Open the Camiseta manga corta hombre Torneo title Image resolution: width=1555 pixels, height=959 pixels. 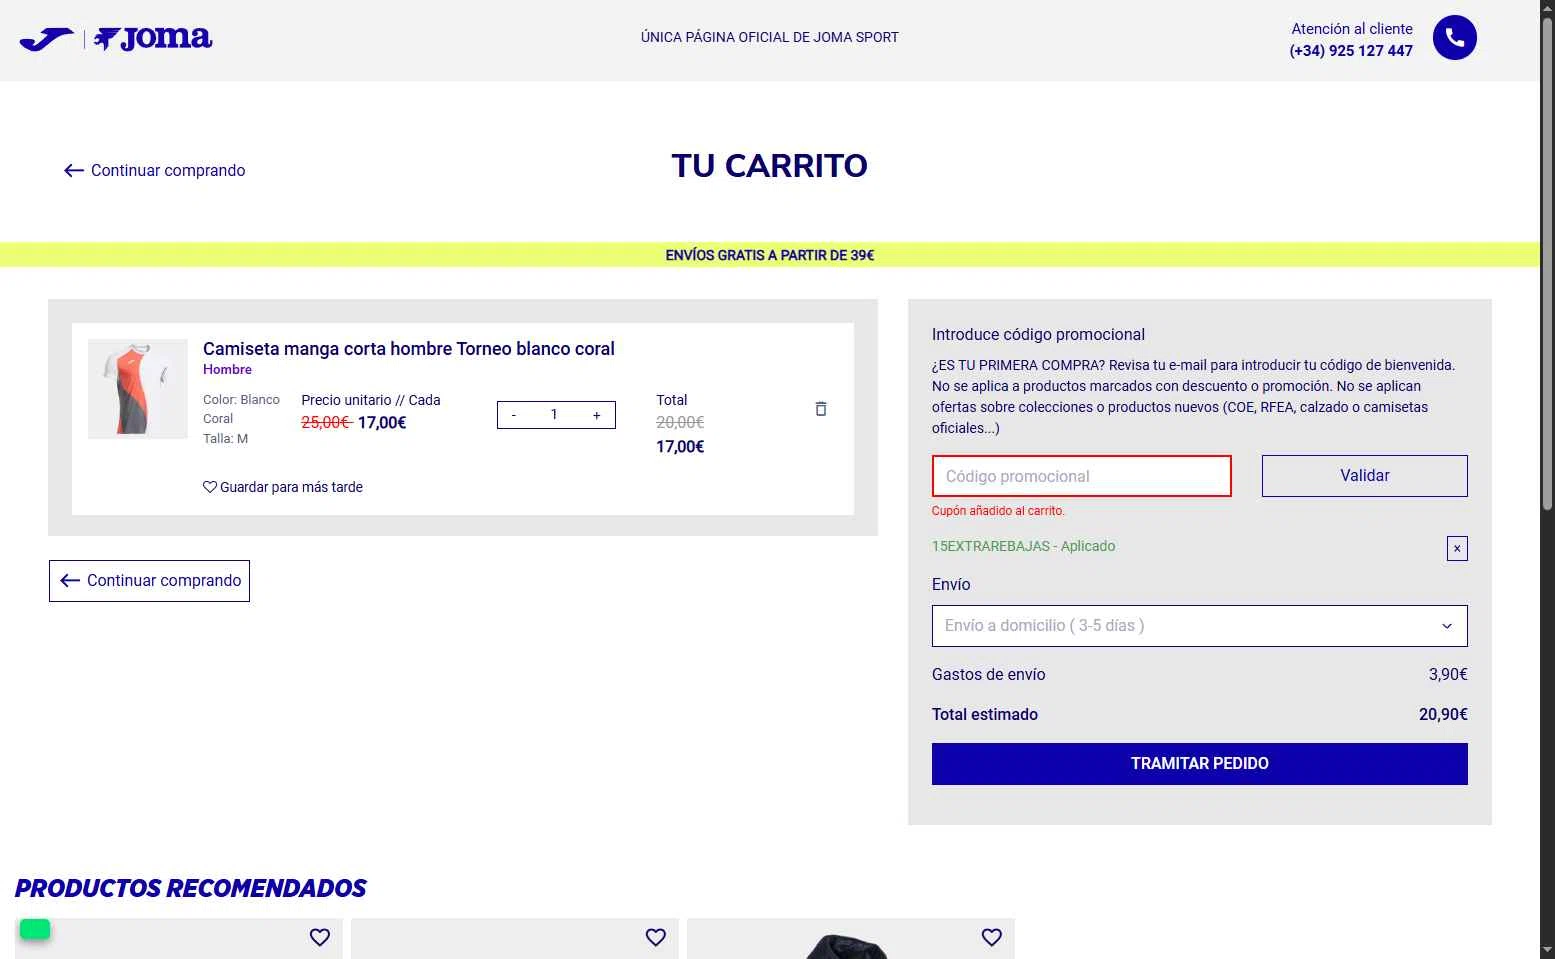tap(408, 349)
